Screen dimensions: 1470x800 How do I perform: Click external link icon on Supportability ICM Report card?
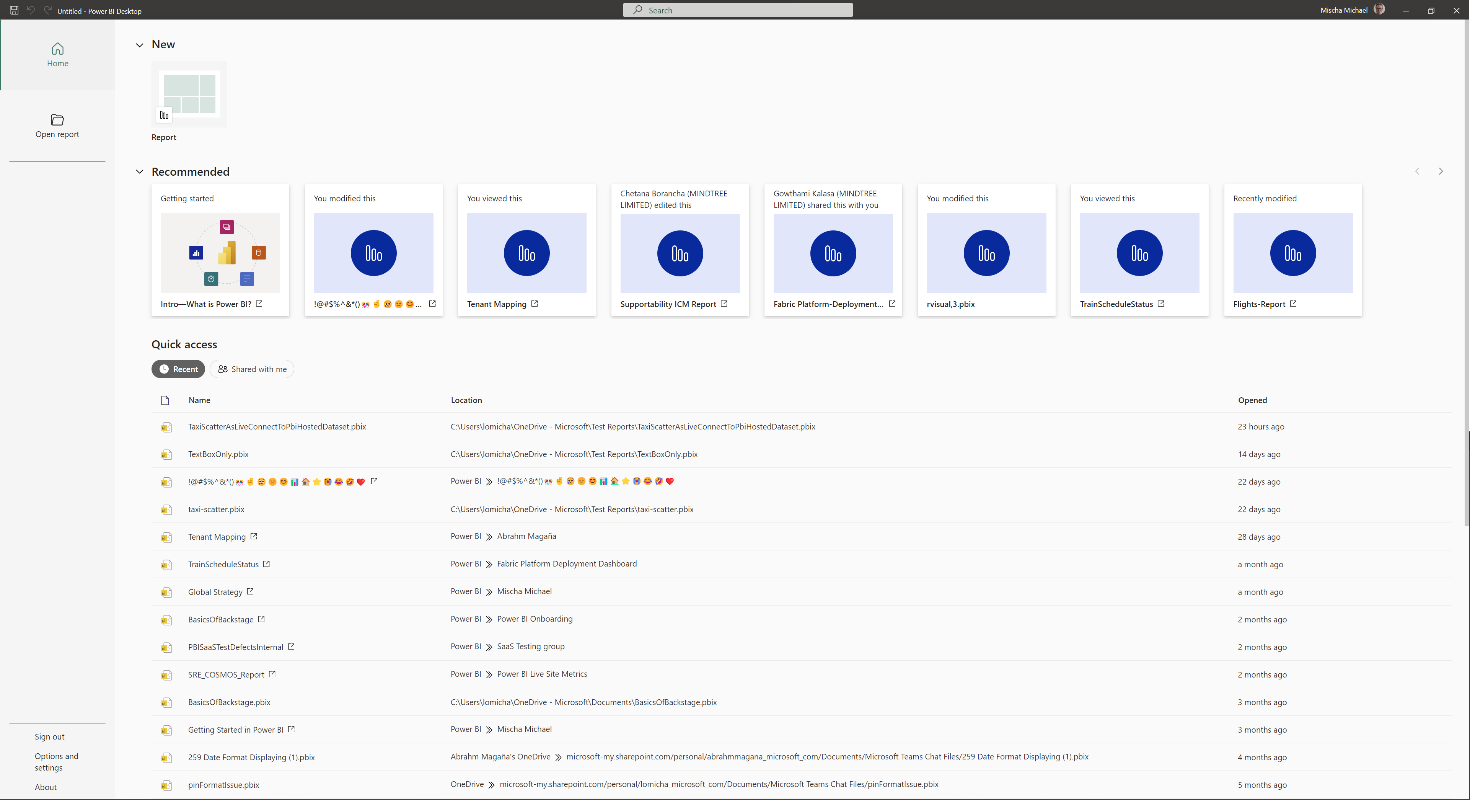[724, 304]
